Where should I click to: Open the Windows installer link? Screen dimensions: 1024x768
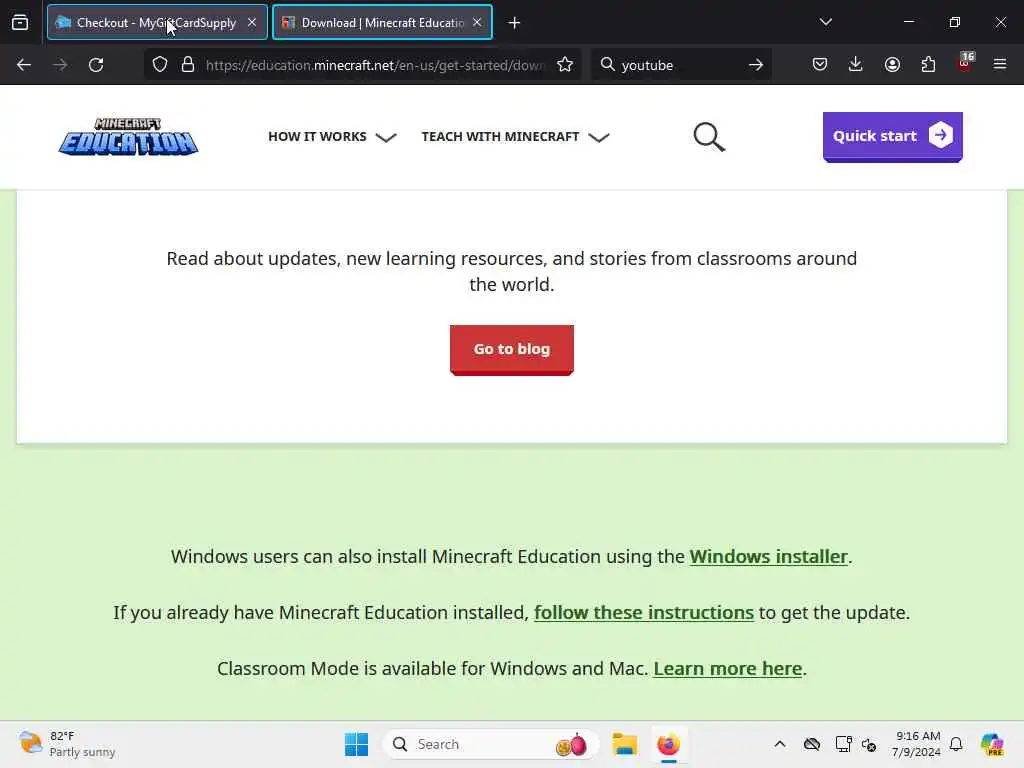(x=768, y=556)
